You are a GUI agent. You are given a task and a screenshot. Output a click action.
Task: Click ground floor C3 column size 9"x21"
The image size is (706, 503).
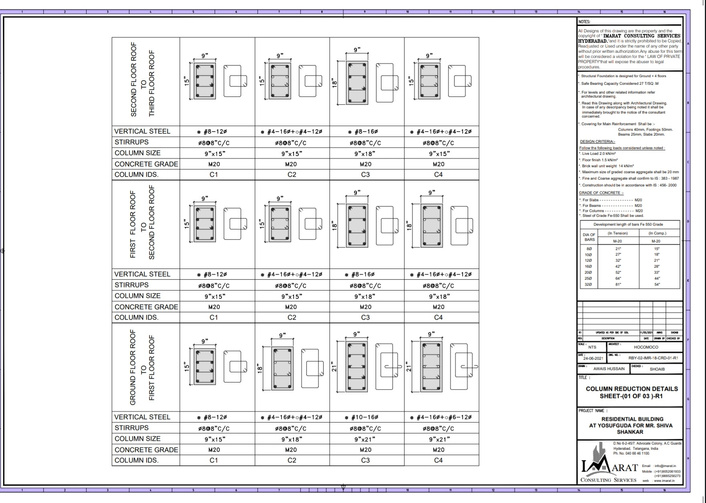[x=365, y=440]
